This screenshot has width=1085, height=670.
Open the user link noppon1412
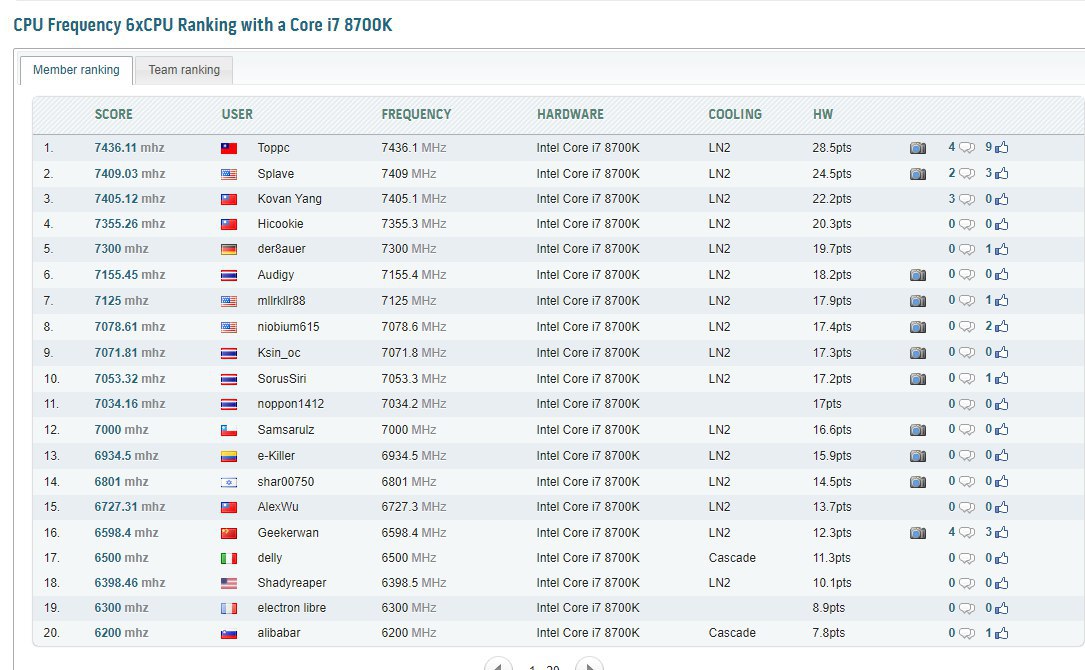(x=291, y=404)
